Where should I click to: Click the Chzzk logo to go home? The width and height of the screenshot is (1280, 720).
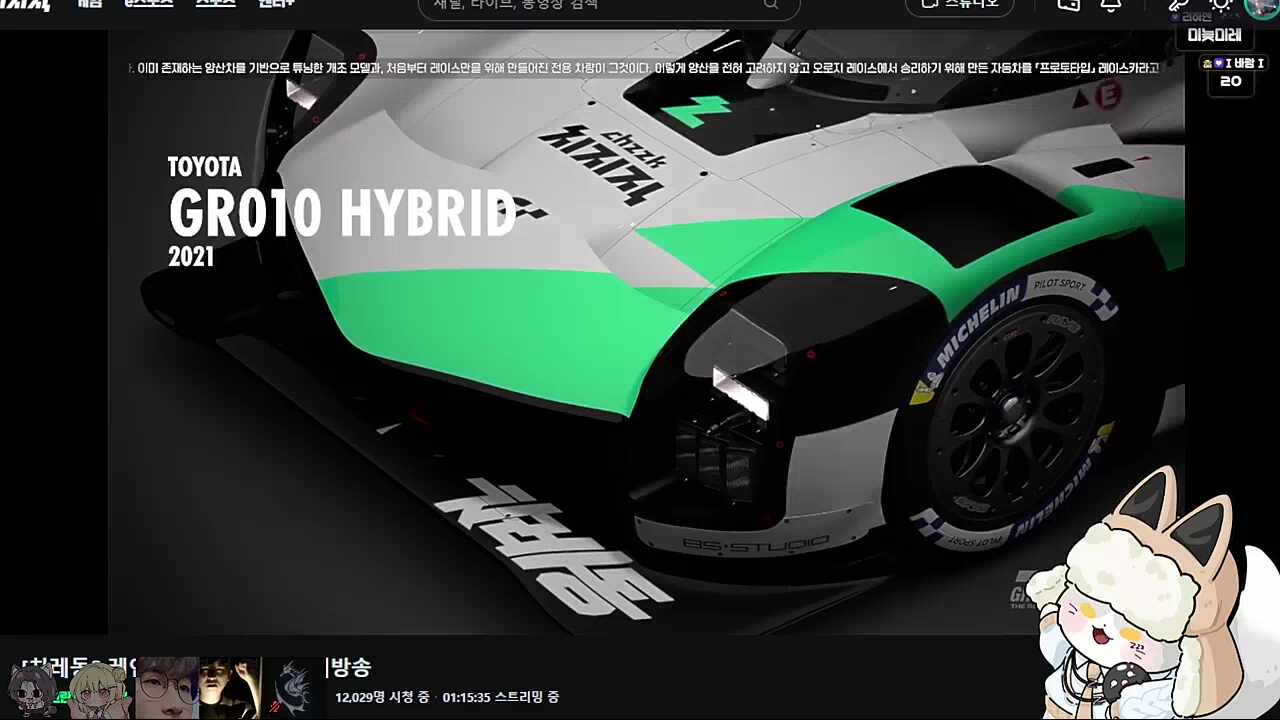[x=25, y=4]
